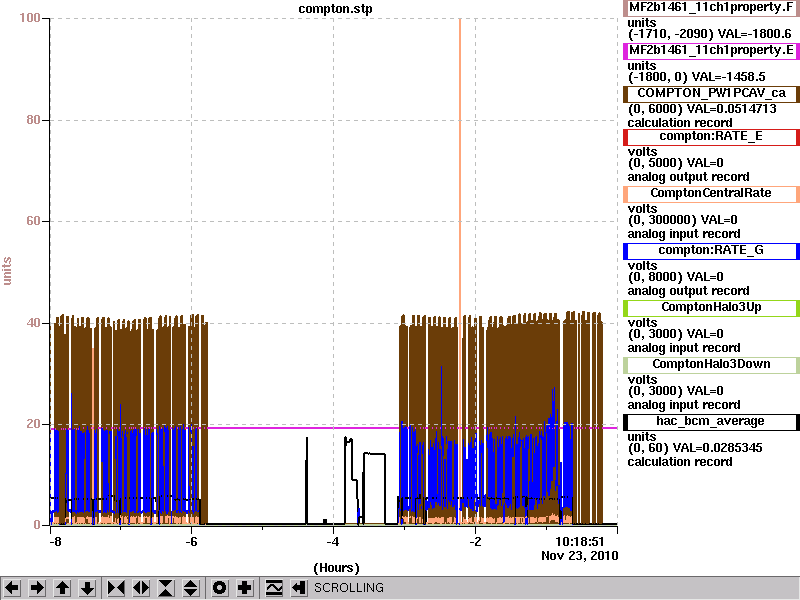The width and height of the screenshot is (800, 600).
Task: Click the vertical diamond zoom icon
Action: 191,588
